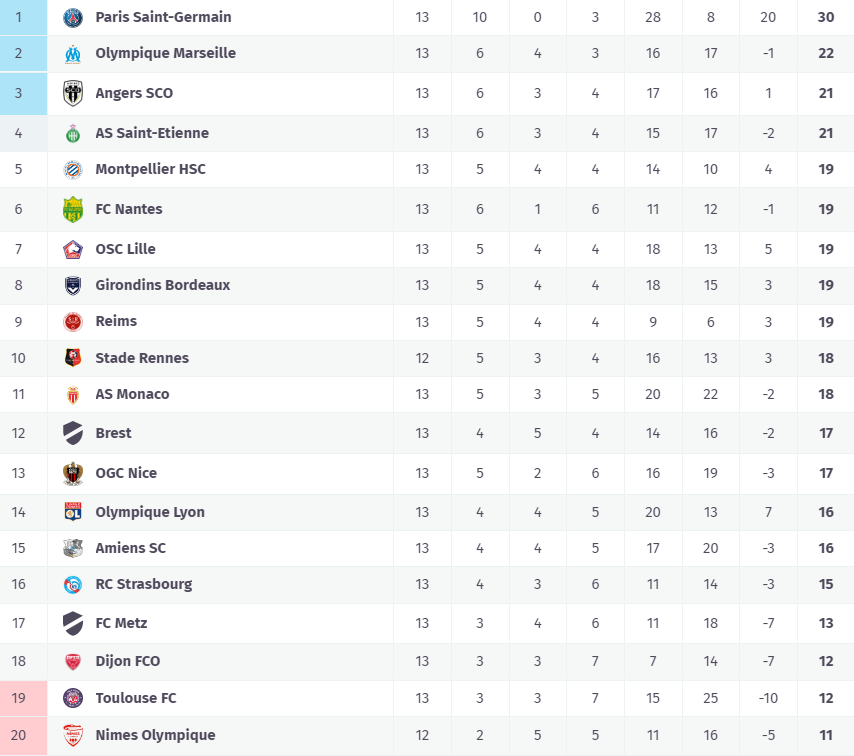Click the Paris Saint-Germain club crest
Image resolution: width=854 pixels, height=756 pixels.
73,17
